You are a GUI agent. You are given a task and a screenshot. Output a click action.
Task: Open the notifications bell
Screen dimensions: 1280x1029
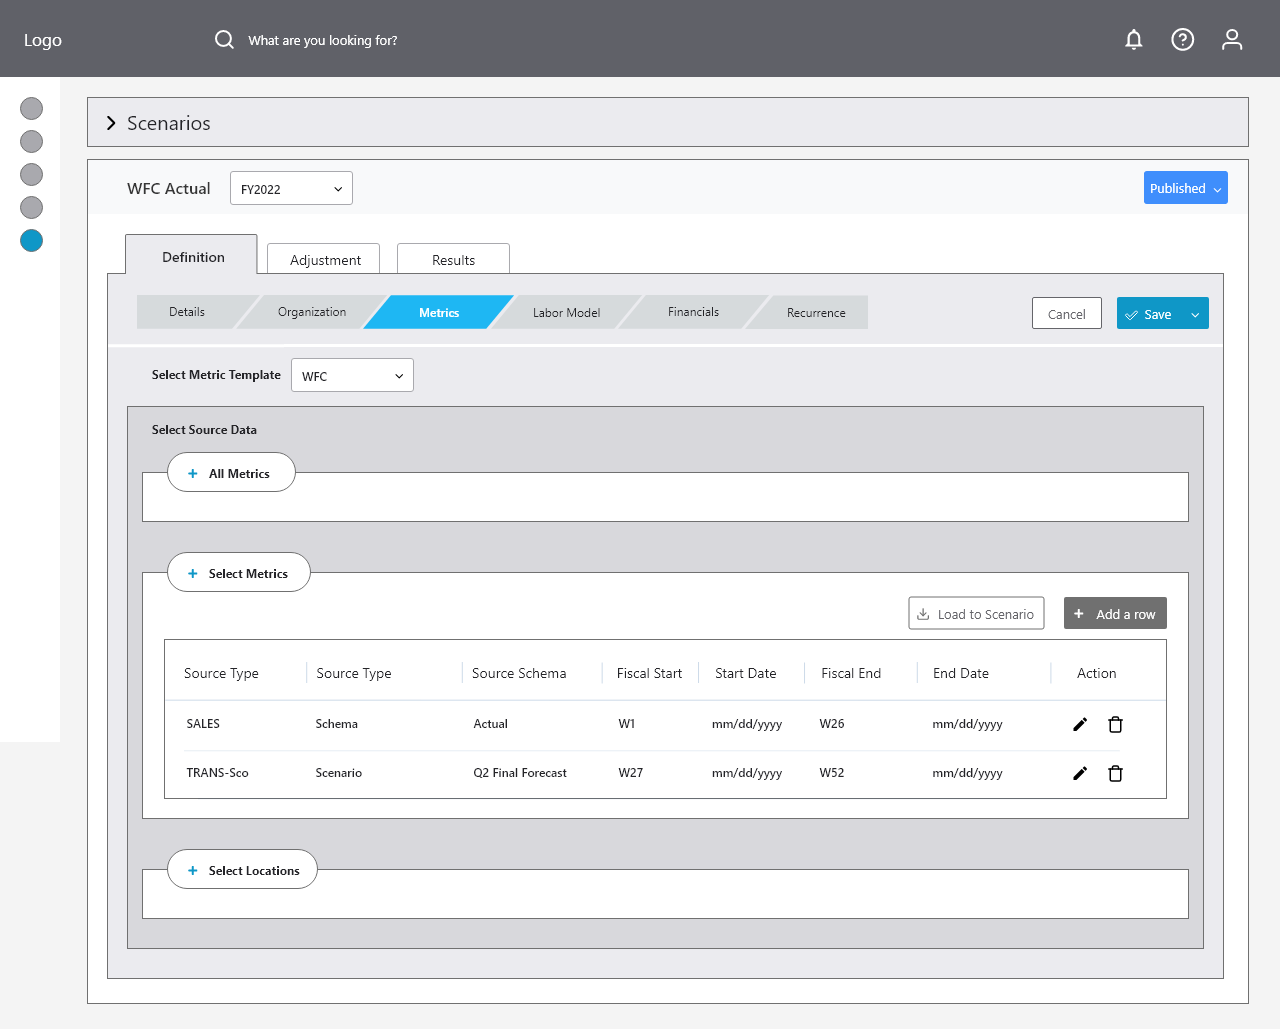click(1133, 39)
